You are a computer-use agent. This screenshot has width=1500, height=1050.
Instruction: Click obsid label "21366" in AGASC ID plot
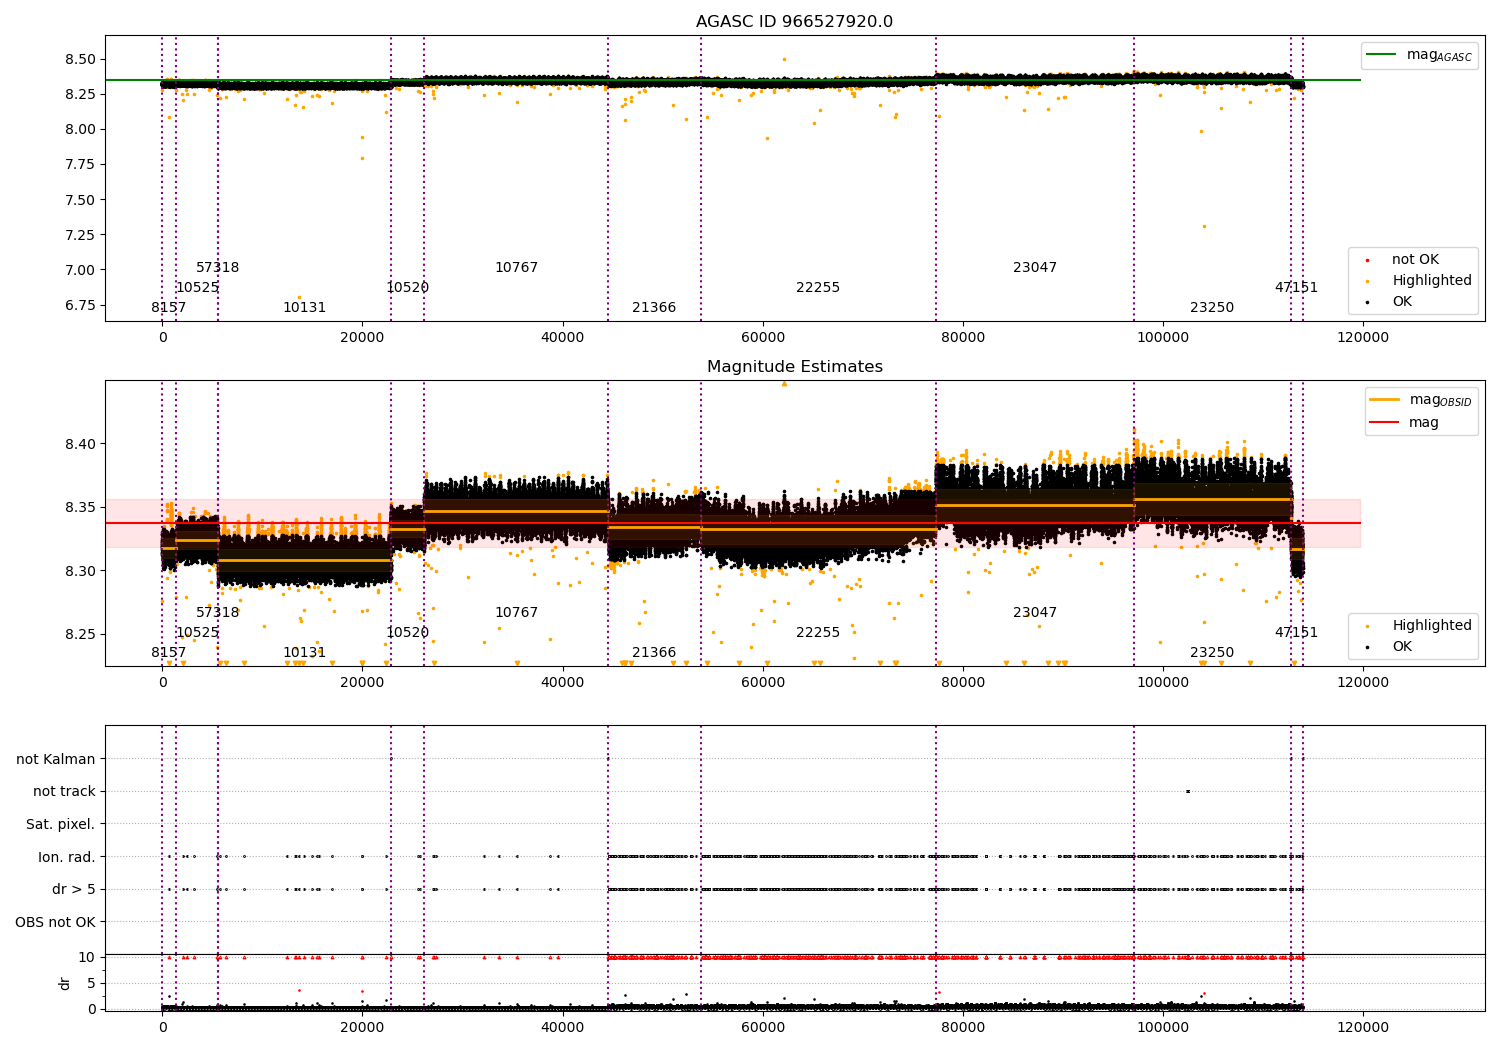pyautogui.click(x=654, y=307)
